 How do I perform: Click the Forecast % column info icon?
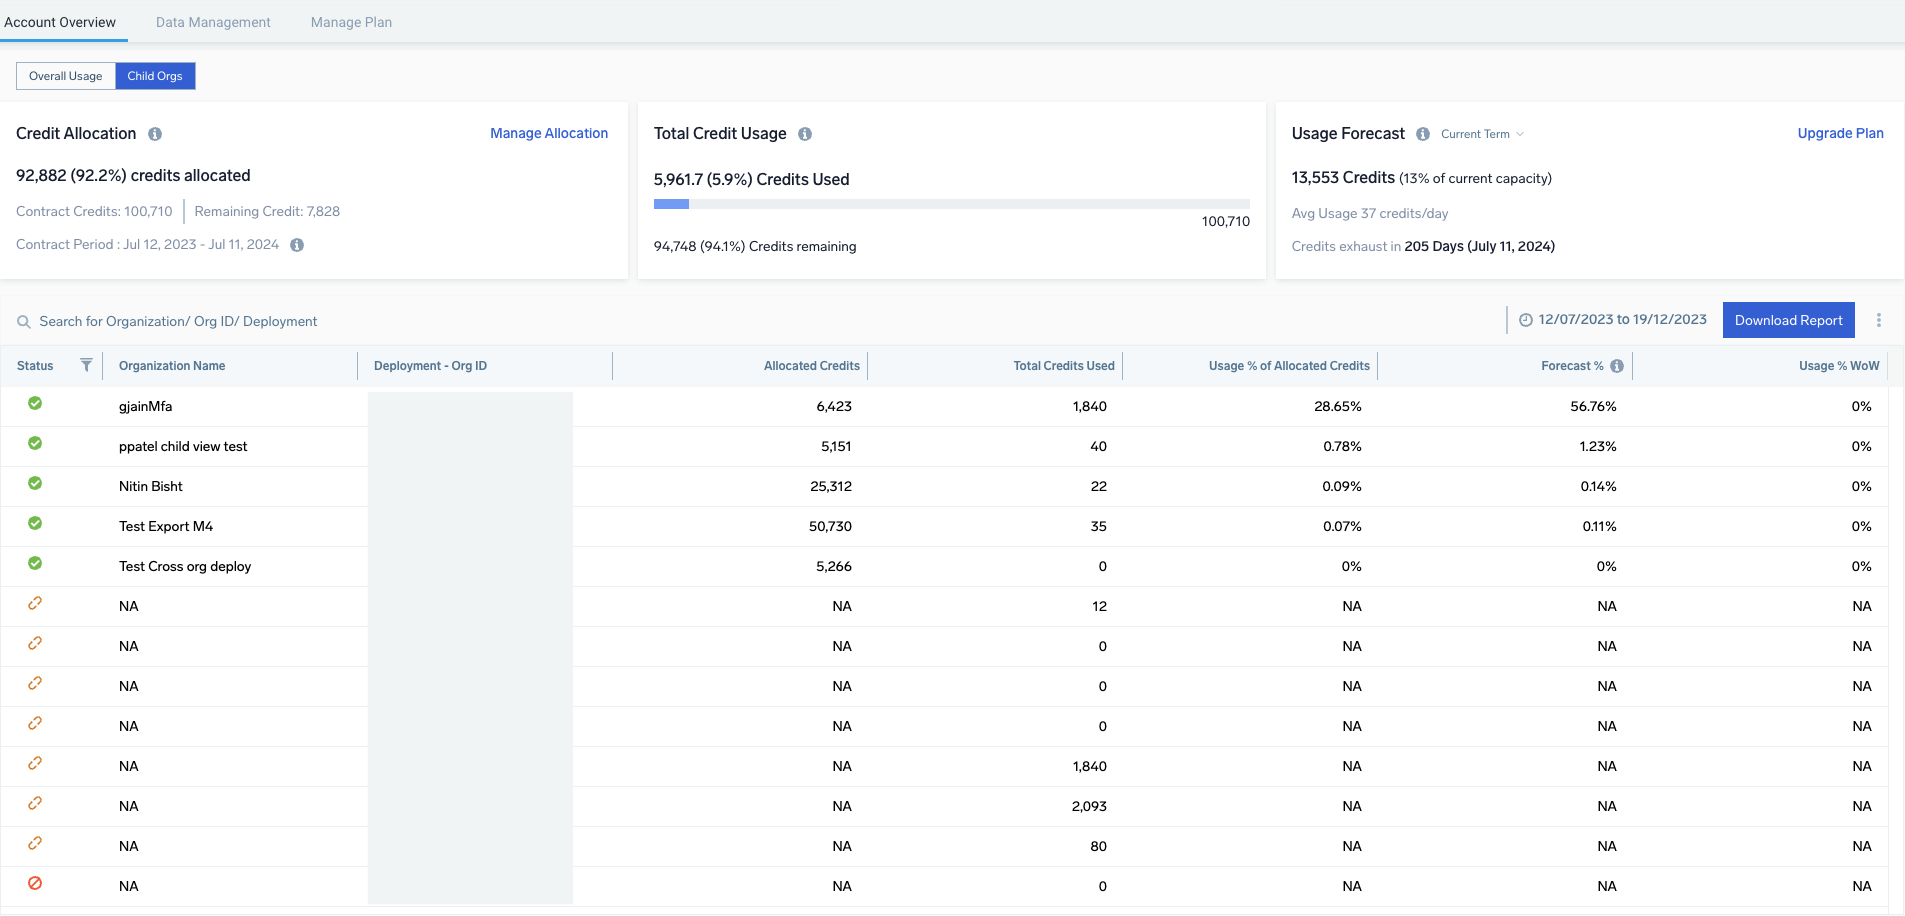tap(1617, 366)
